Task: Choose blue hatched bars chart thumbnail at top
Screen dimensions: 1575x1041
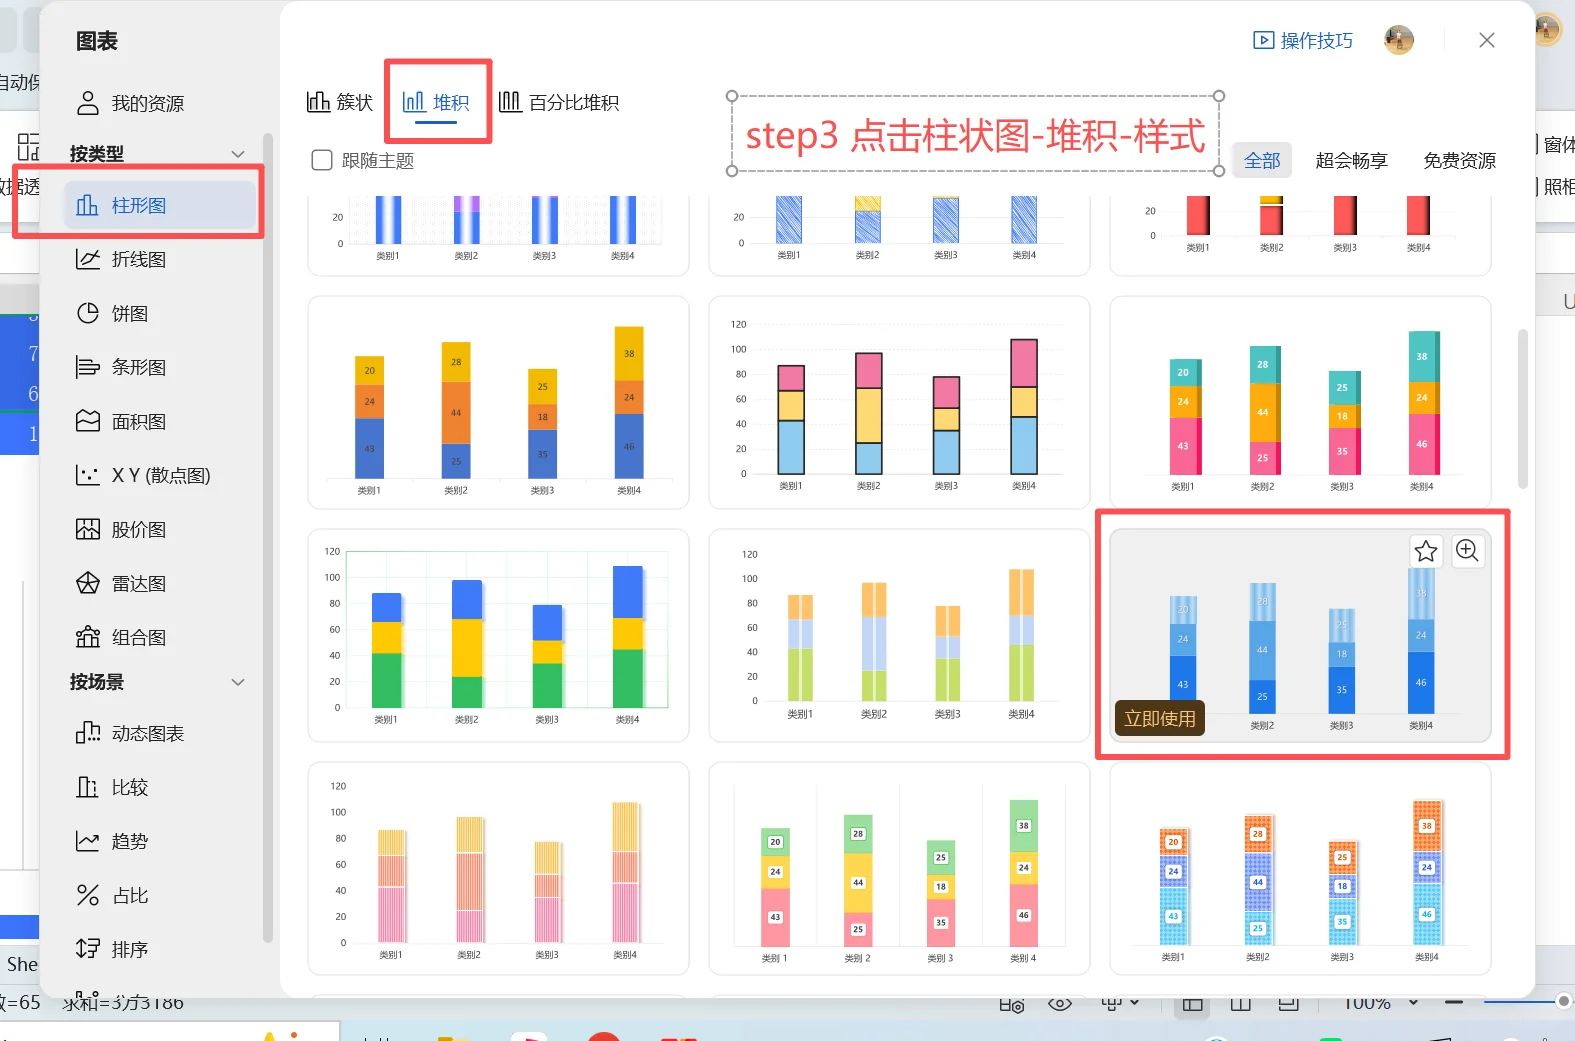Action: click(x=899, y=235)
